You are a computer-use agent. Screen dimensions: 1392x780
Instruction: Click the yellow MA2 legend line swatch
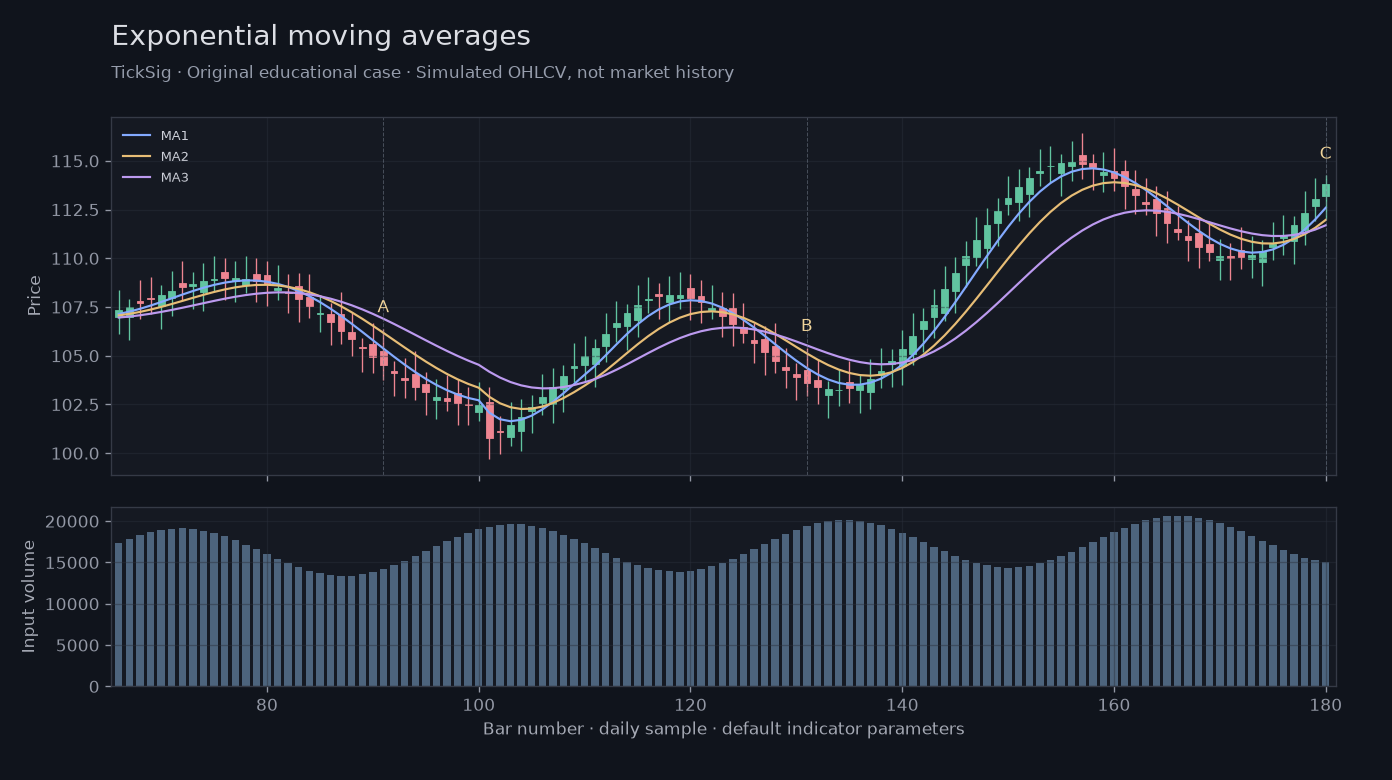point(136,156)
